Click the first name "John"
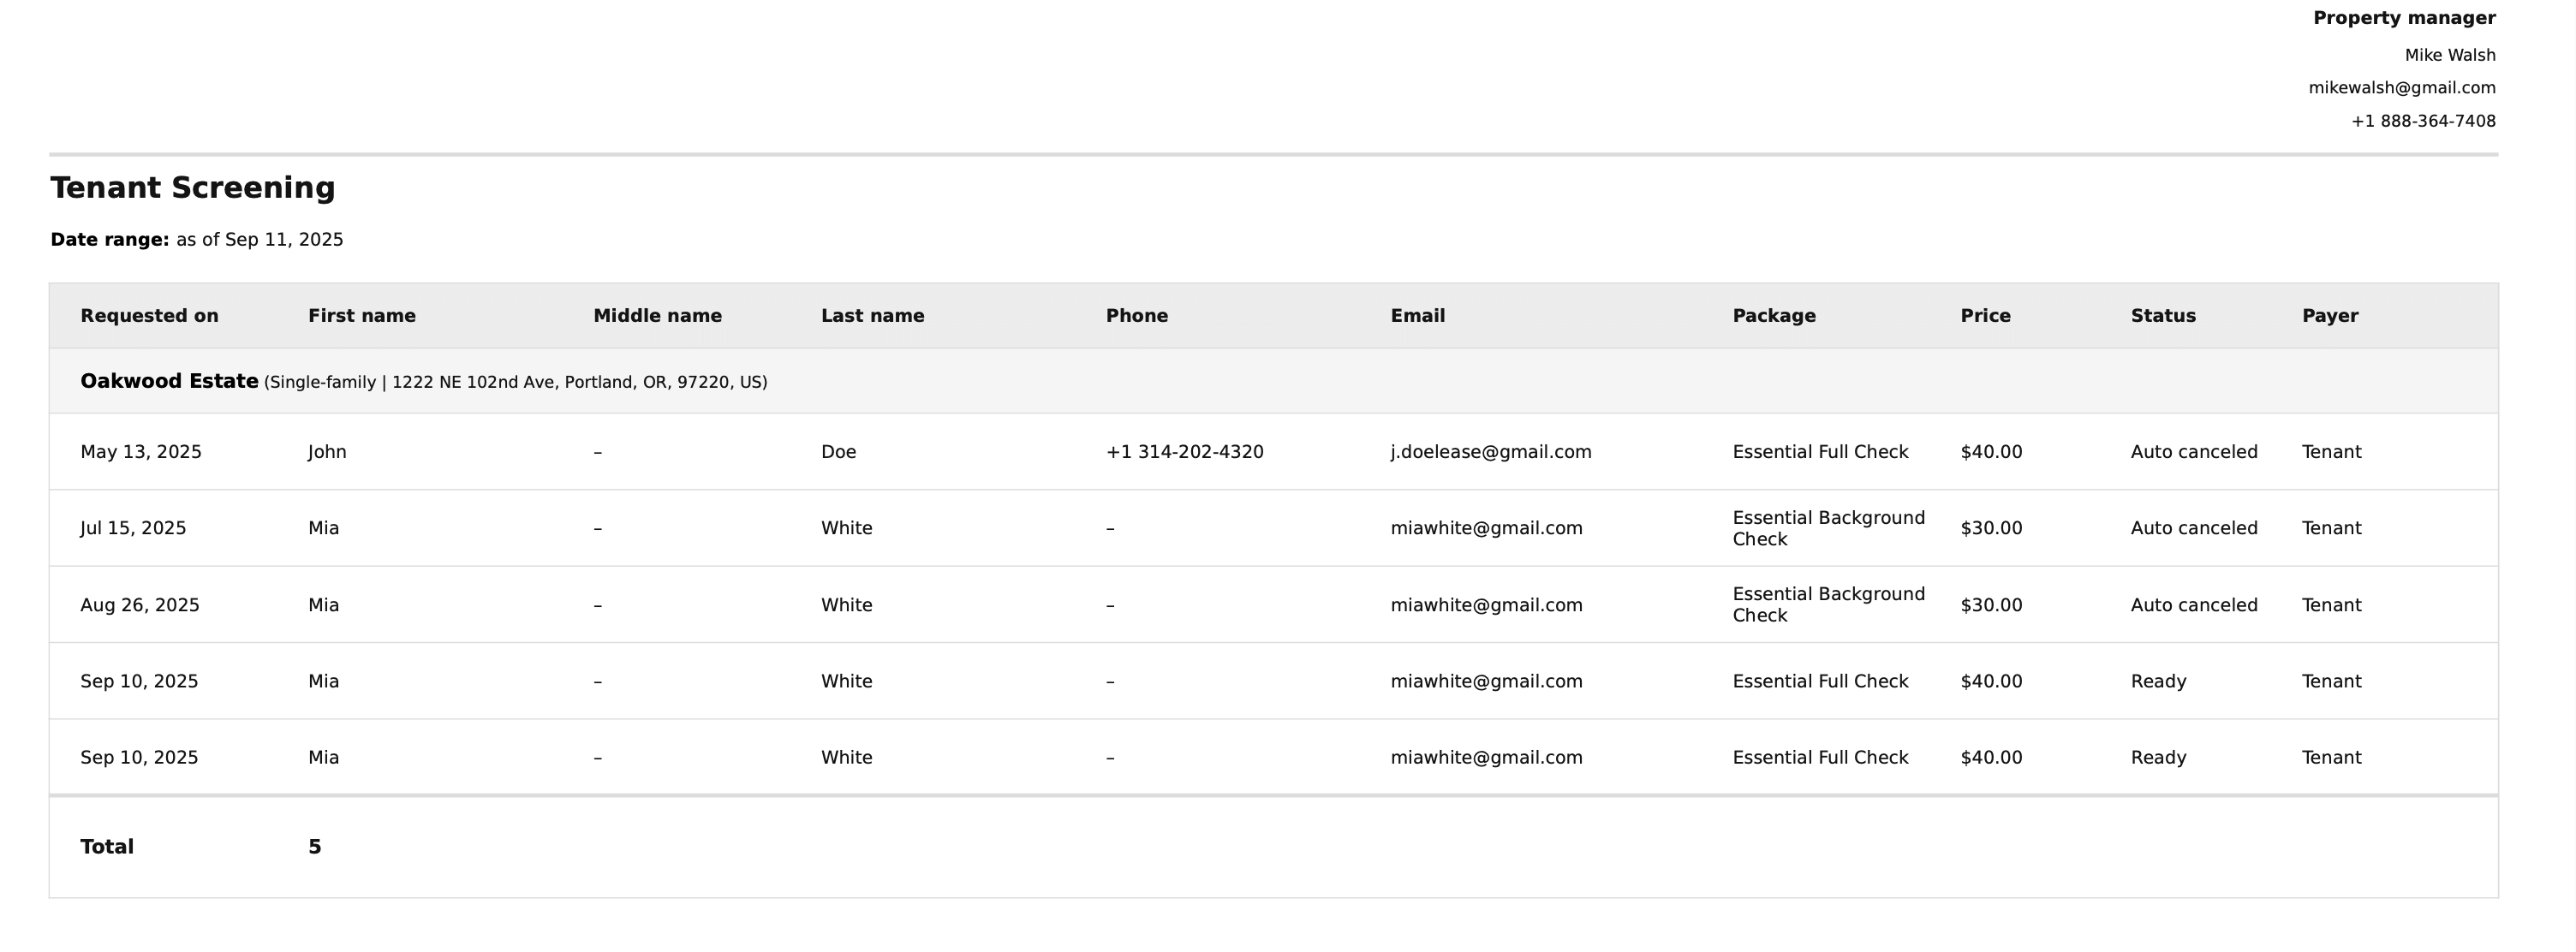The image size is (2576, 952). (x=327, y=452)
